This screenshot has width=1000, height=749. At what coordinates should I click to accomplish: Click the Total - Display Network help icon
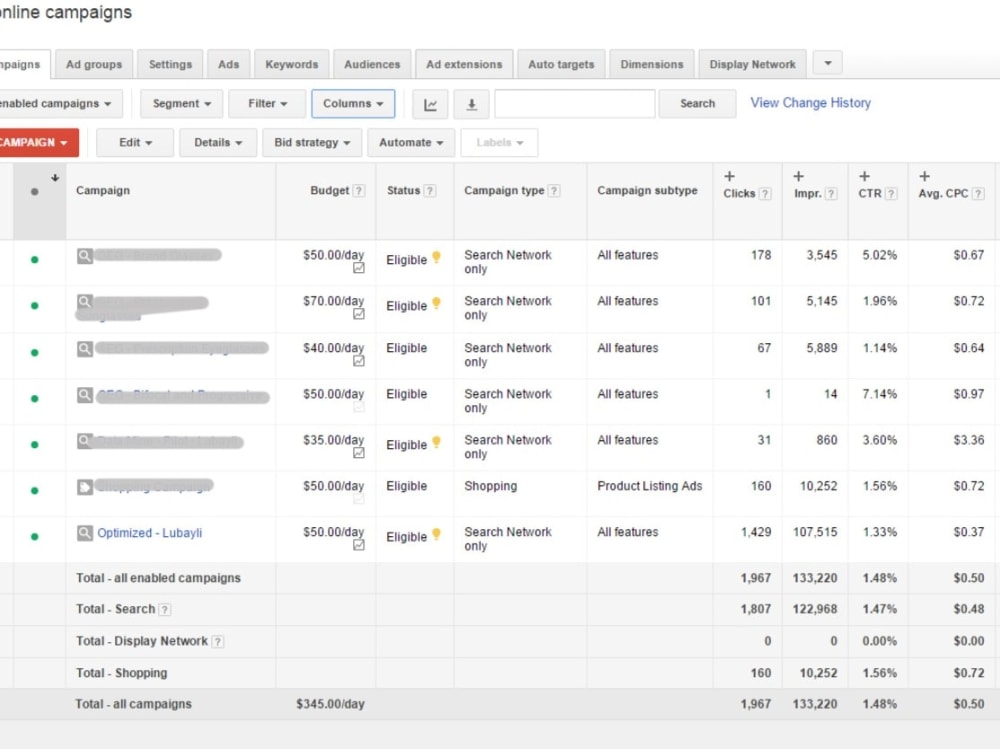point(217,642)
